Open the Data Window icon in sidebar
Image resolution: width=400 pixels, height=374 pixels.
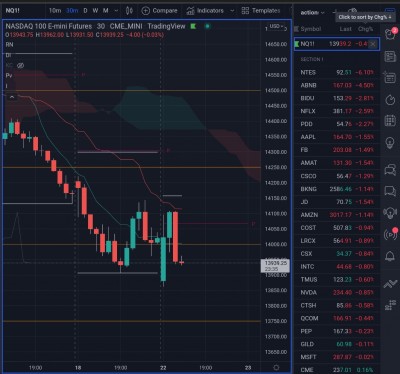point(390,78)
